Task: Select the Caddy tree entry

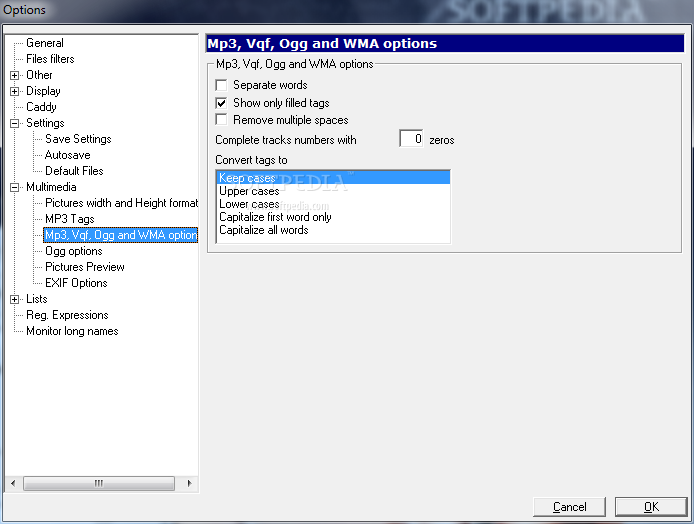Action: 41,107
